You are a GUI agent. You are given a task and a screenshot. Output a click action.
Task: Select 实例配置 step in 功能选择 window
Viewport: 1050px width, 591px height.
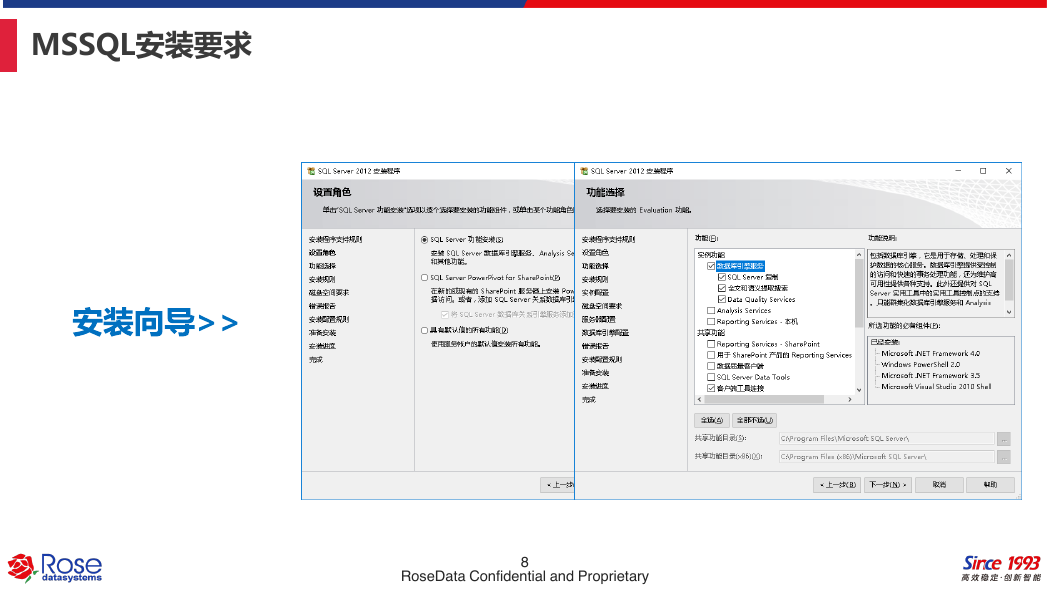[595, 293]
